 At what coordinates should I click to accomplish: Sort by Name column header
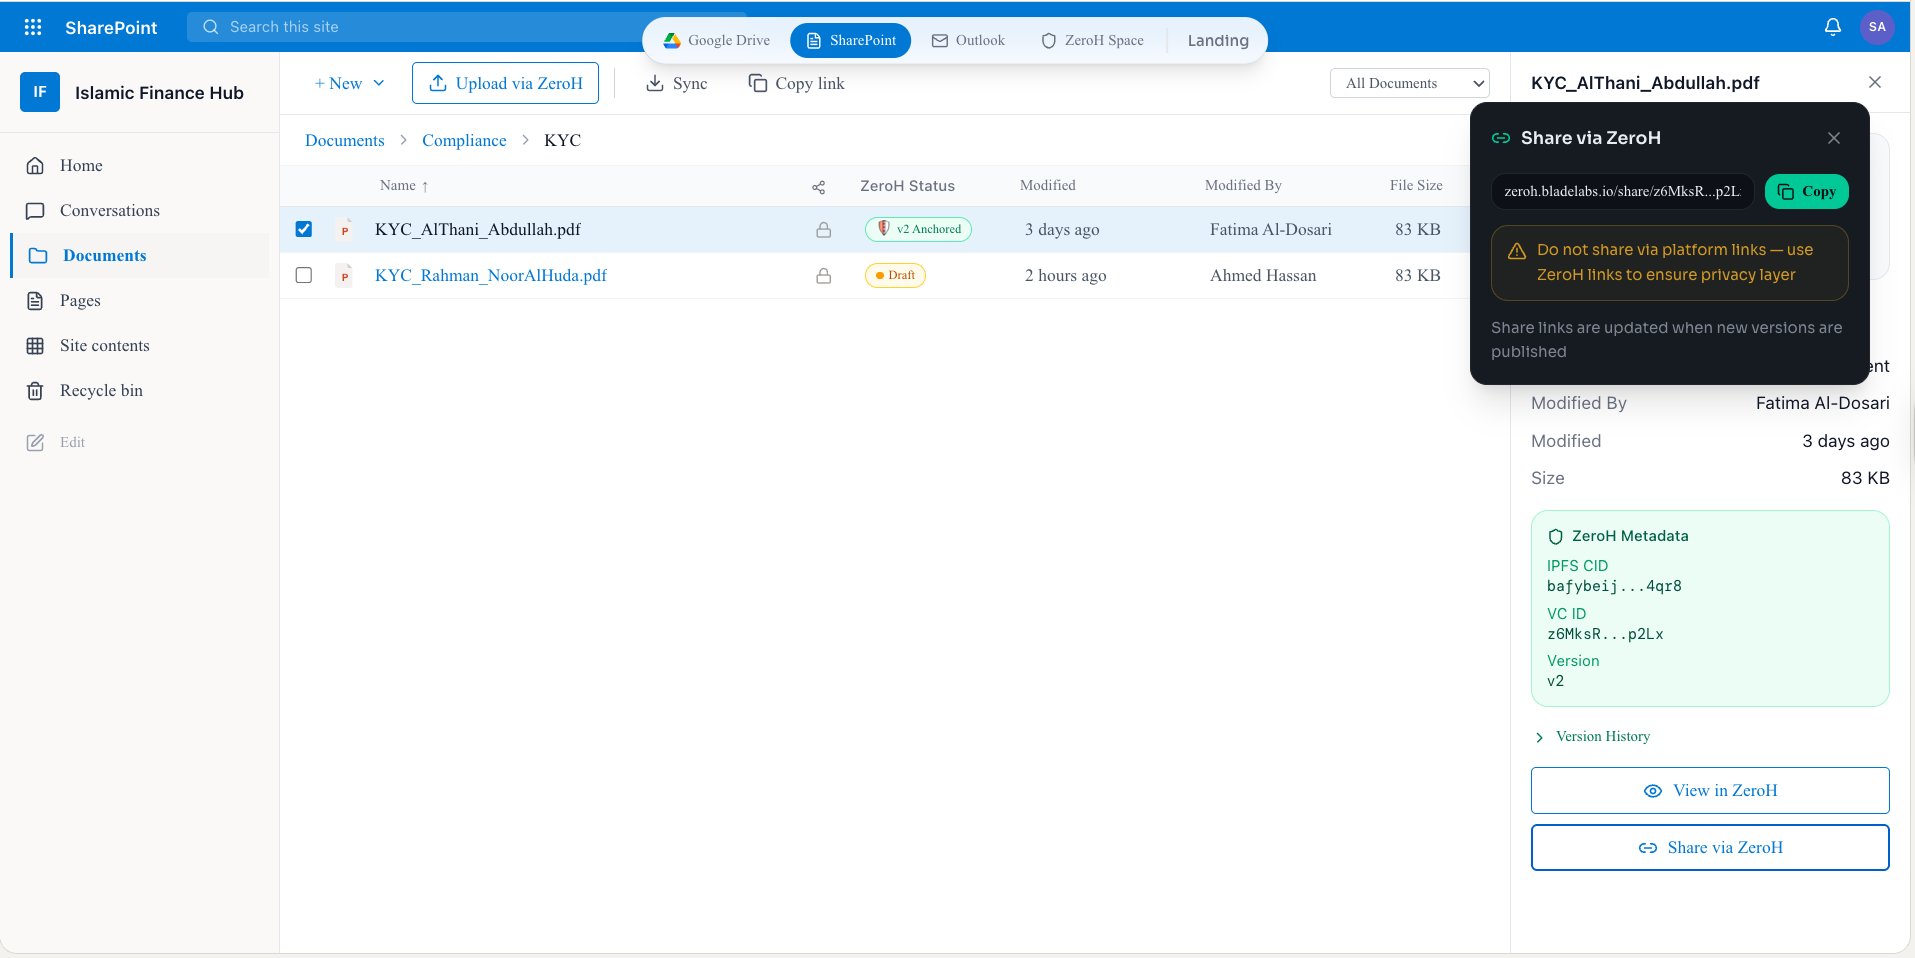(404, 186)
